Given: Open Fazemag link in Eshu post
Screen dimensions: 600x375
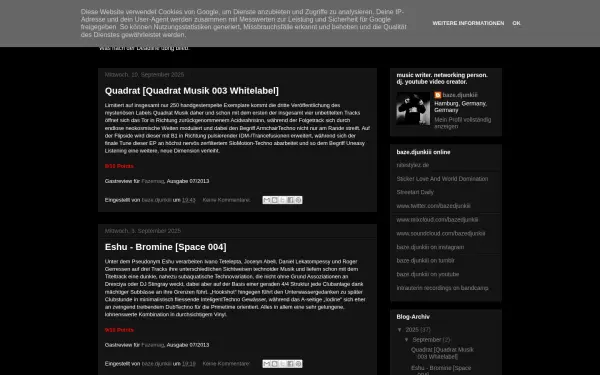Looking at the screenshot, I should pyautogui.click(x=153, y=345).
